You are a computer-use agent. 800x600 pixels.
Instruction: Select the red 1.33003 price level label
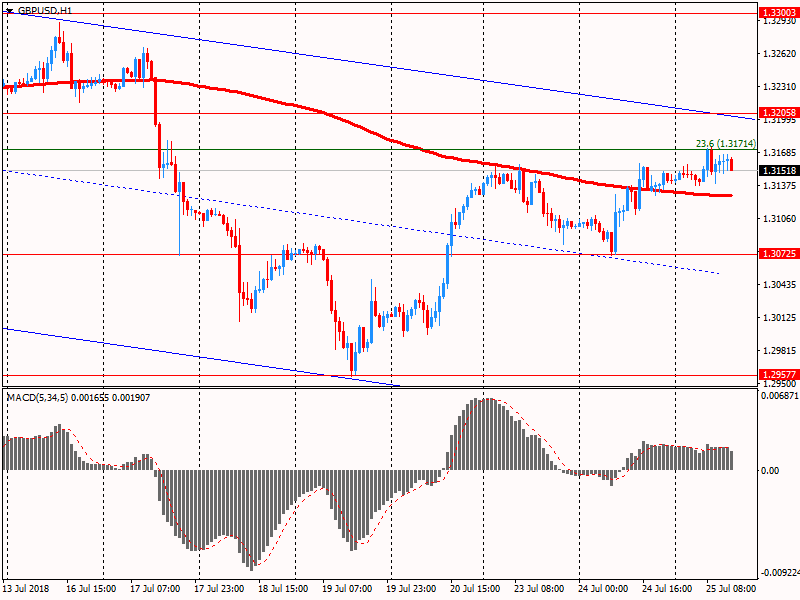tap(779, 13)
